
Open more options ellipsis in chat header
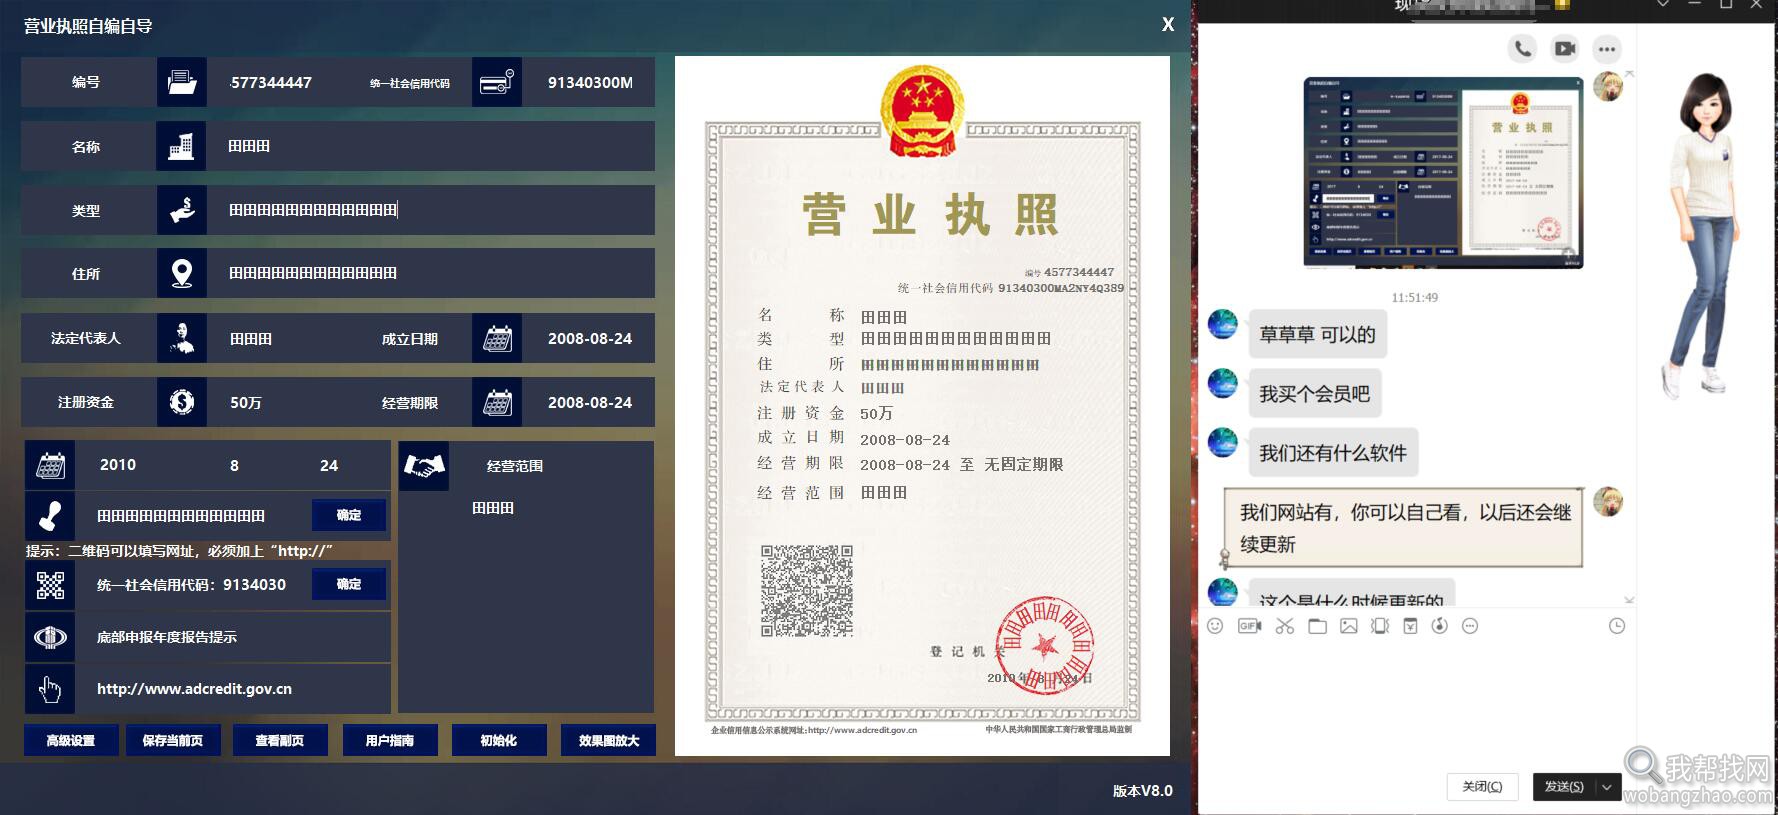(1606, 48)
